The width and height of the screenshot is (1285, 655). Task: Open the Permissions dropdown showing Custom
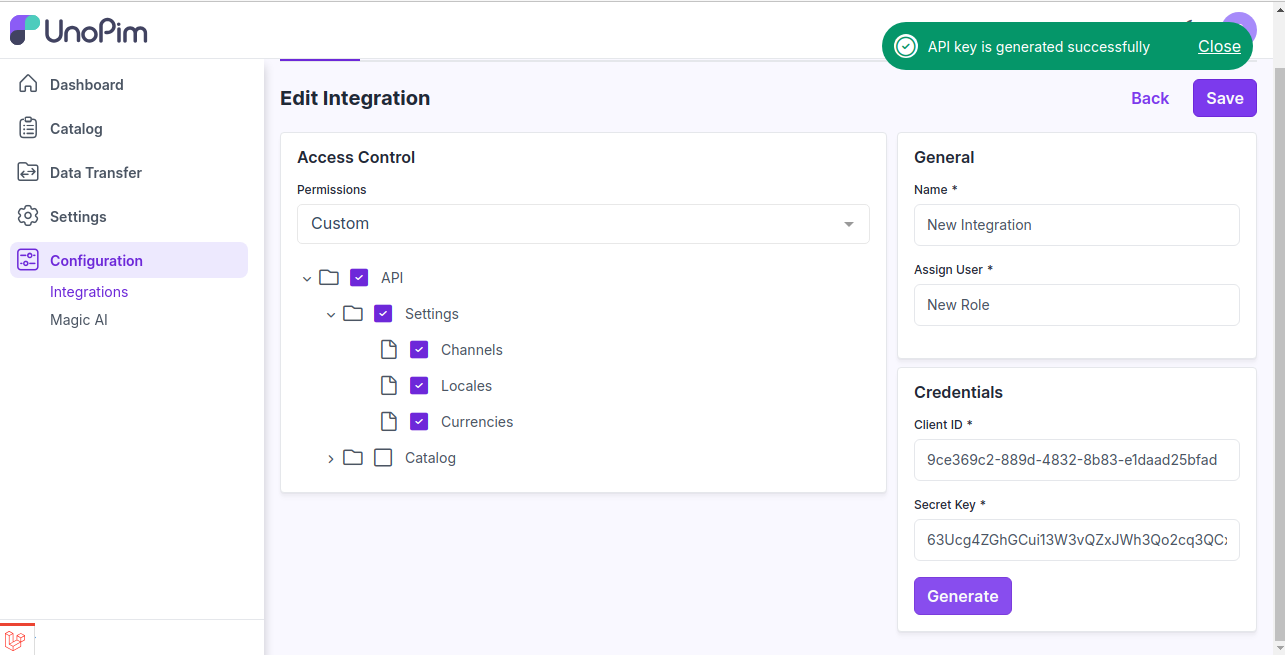tap(583, 224)
